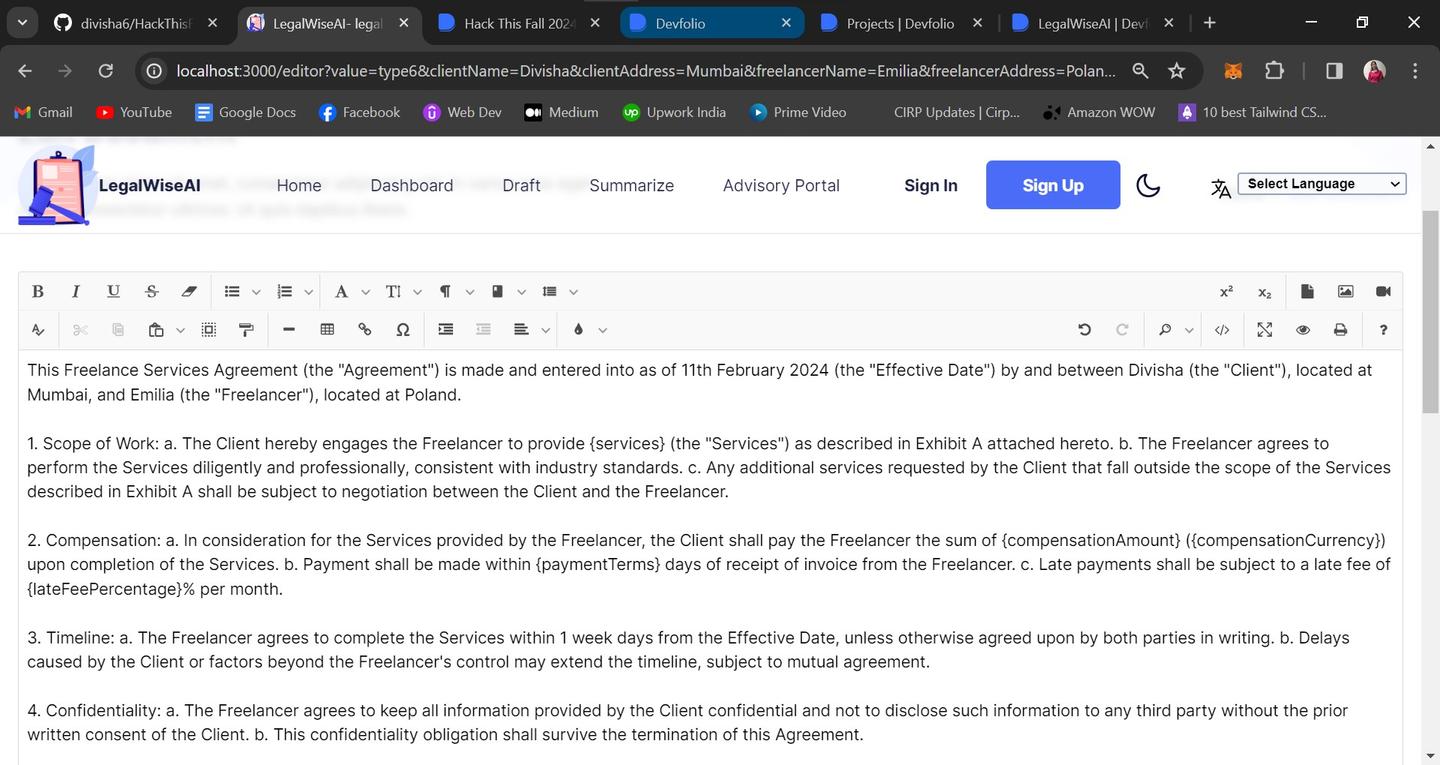Viewport: 1440px width, 765px height.
Task: Click the insert image icon
Action: pyautogui.click(x=1345, y=291)
